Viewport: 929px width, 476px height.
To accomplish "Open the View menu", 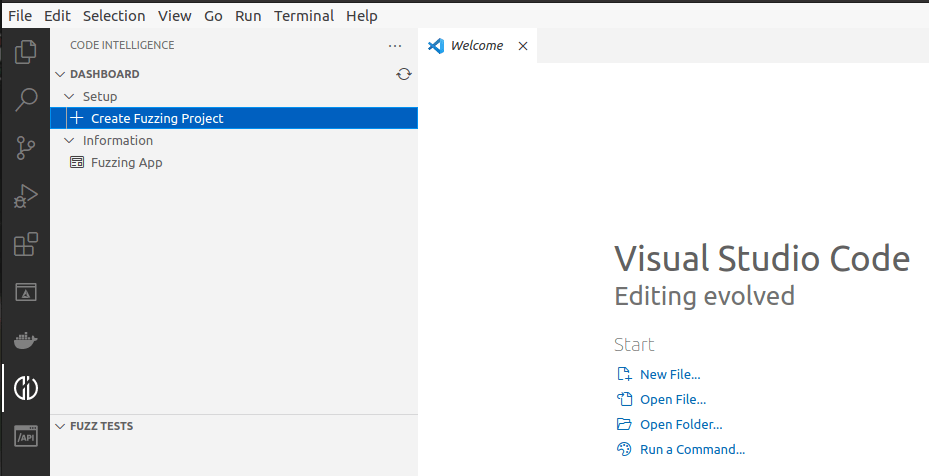I will click(175, 16).
